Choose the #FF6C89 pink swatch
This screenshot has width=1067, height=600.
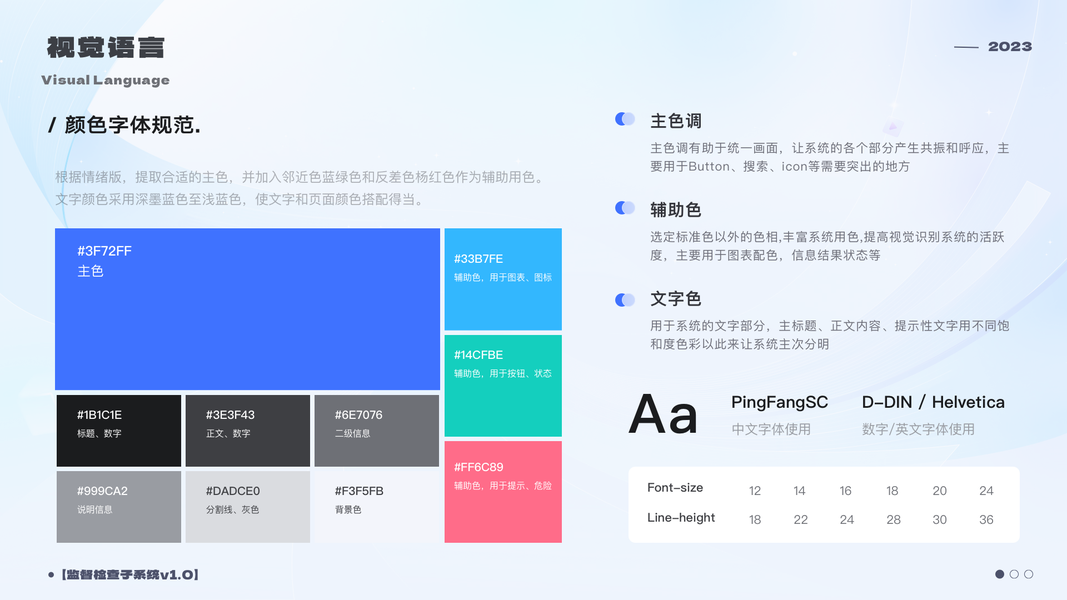coord(503,492)
